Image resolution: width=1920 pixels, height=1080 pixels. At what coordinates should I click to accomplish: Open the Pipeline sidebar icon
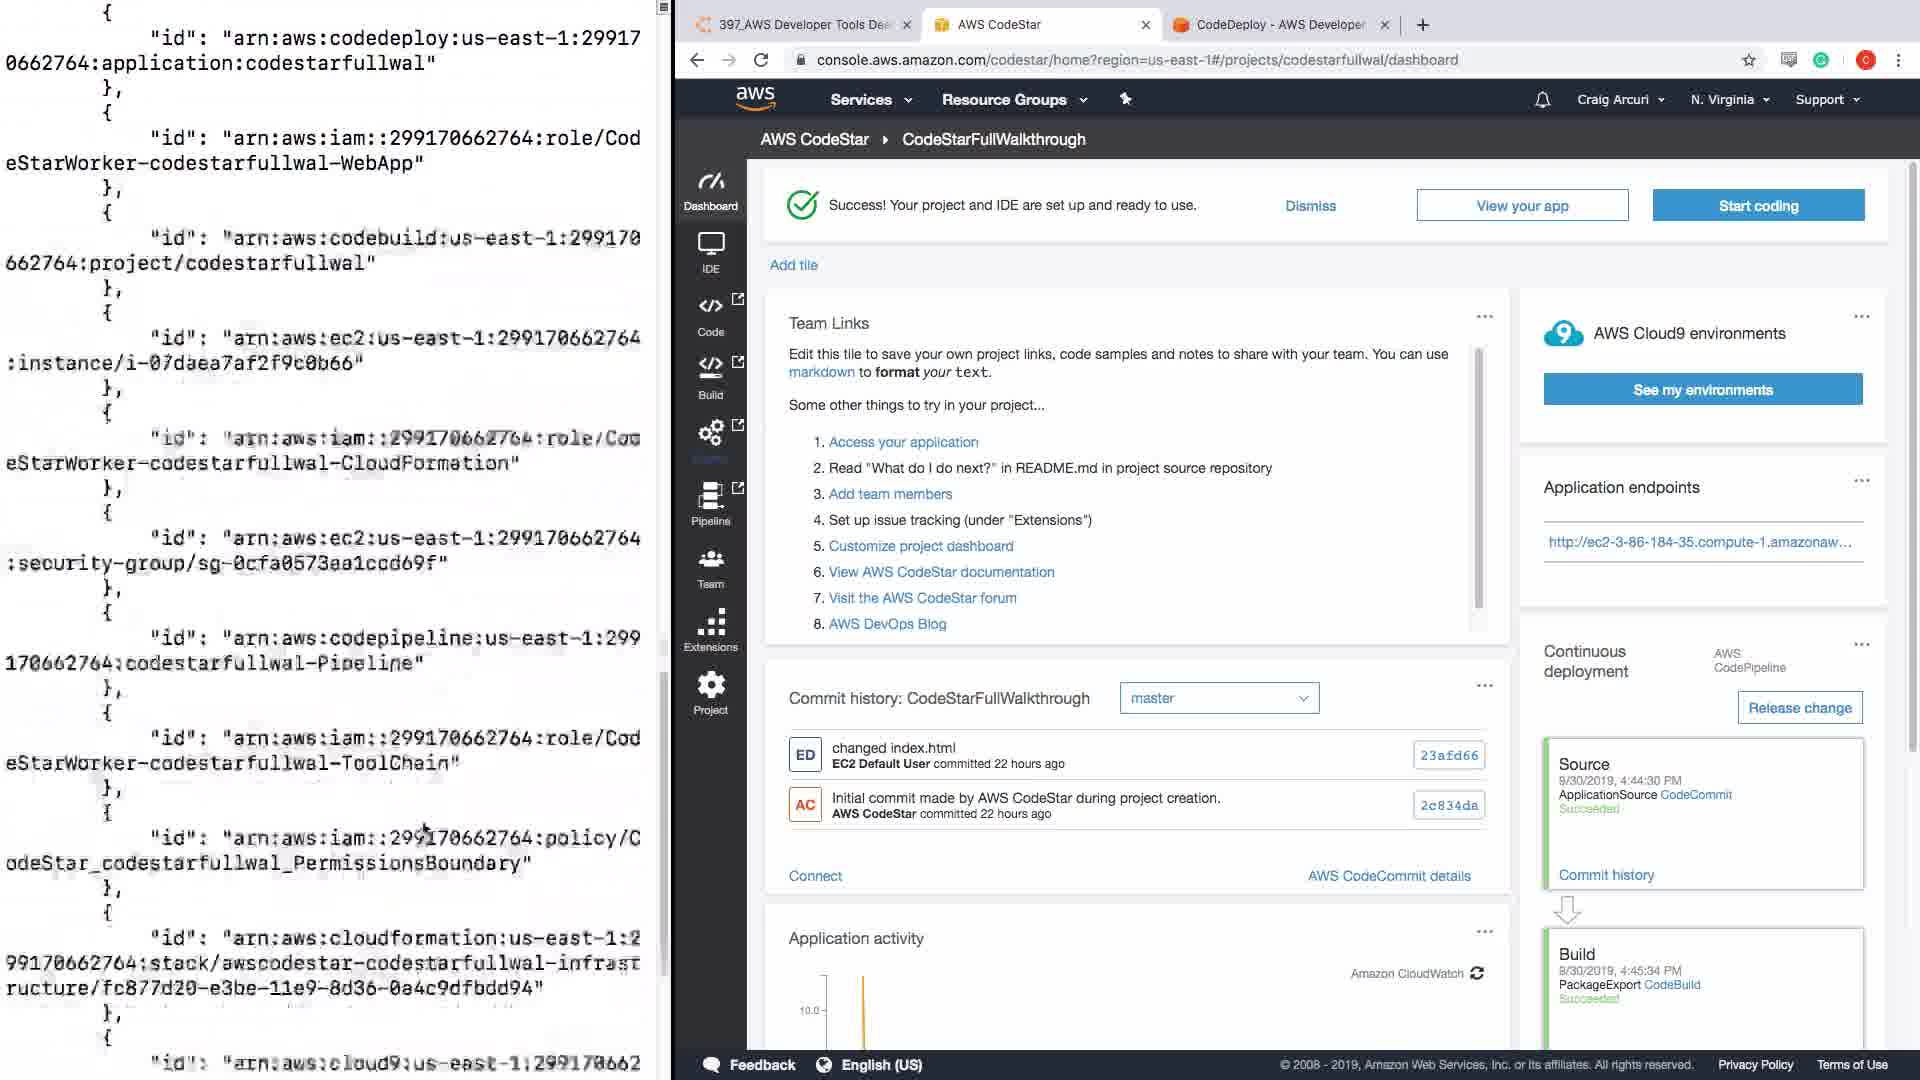[710, 503]
